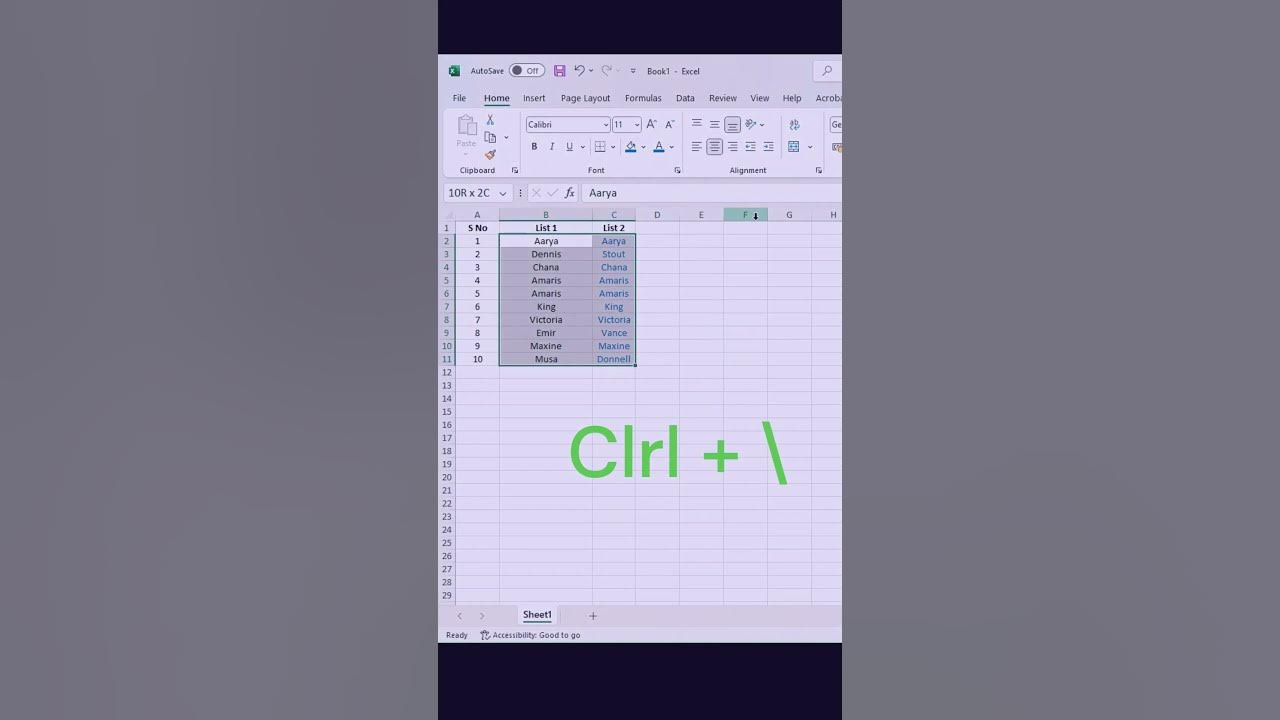Open the search magnifier box

(827, 71)
